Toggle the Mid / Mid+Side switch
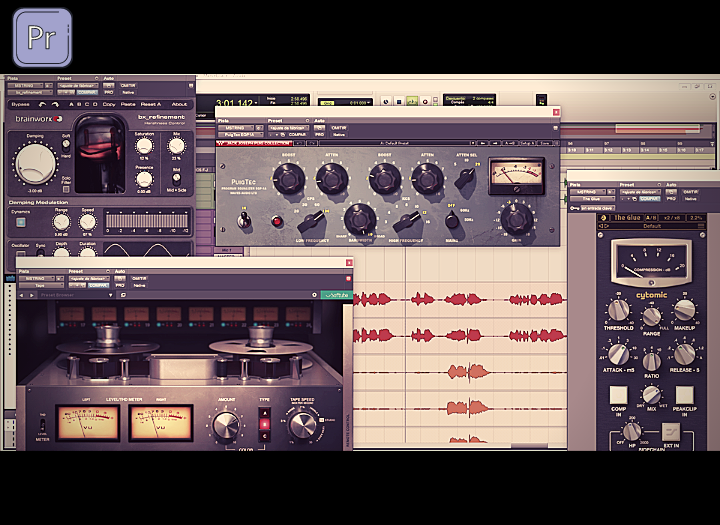 (x=176, y=179)
